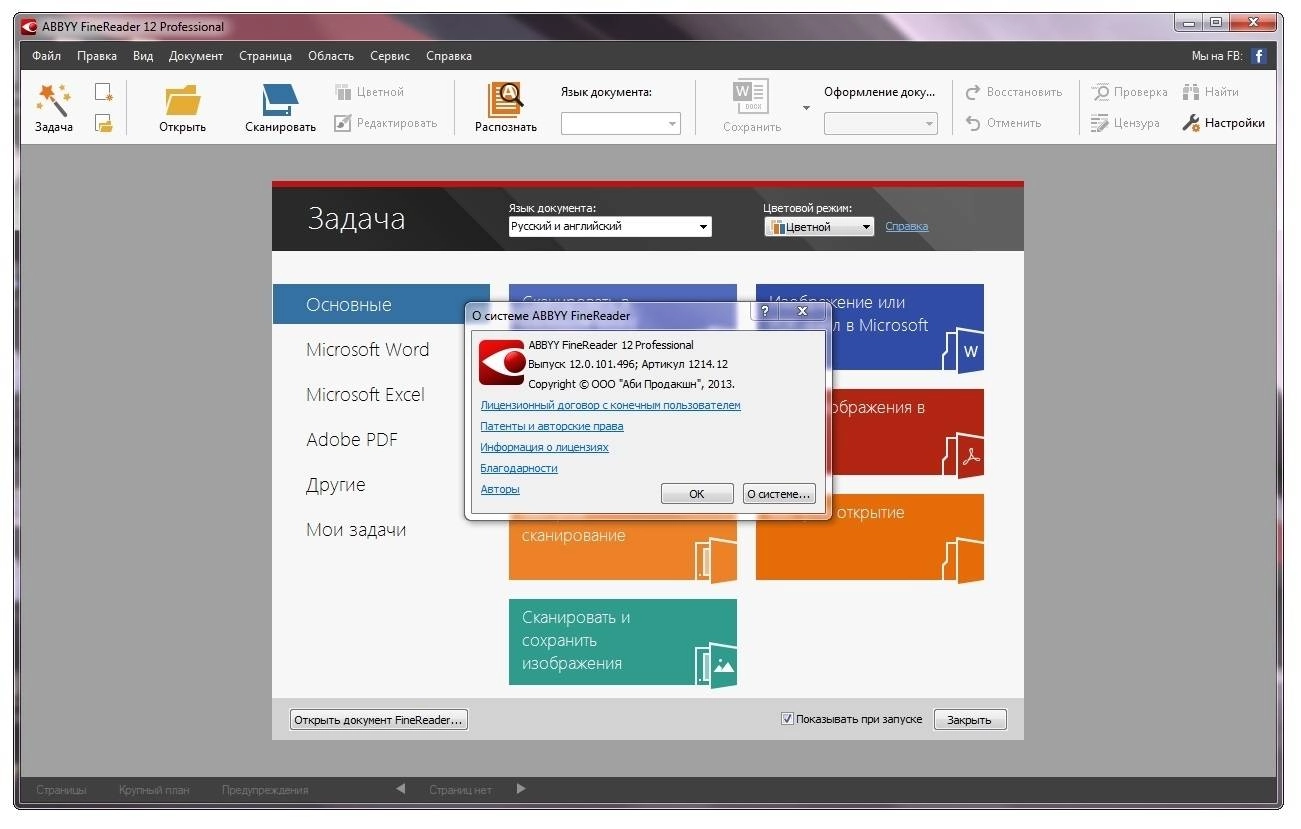Open the toolbar Язык документа combo box
Viewport: 1301px width, 829px height.
pos(620,123)
